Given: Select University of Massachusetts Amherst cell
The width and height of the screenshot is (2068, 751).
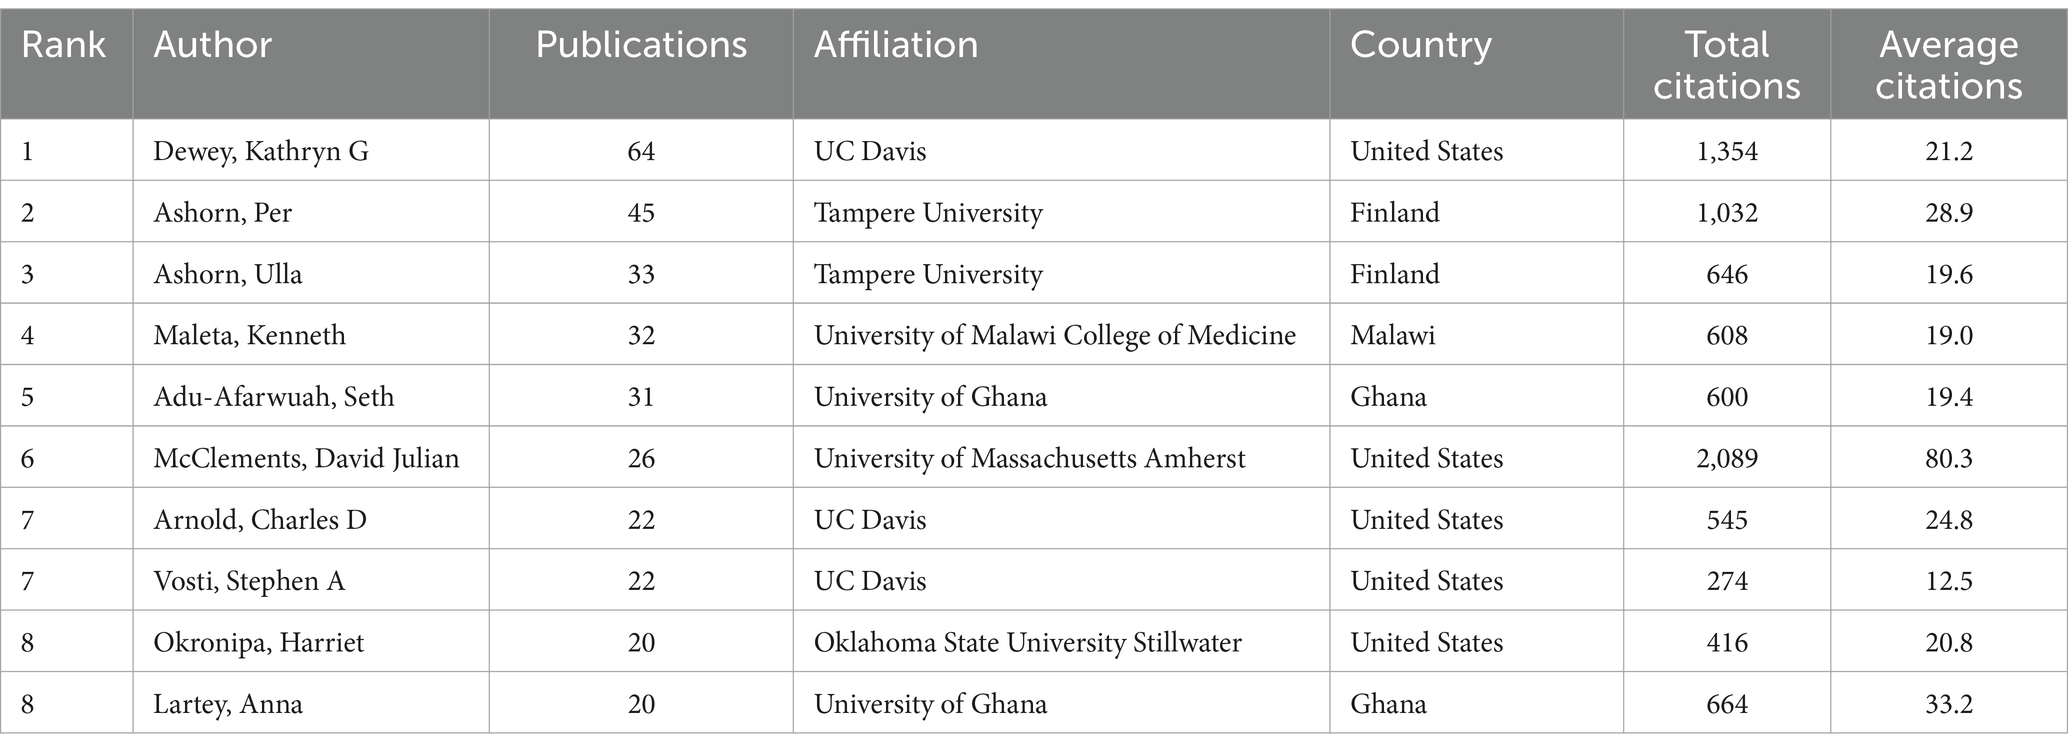Looking at the screenshot, I should [x=1030, y=458].
